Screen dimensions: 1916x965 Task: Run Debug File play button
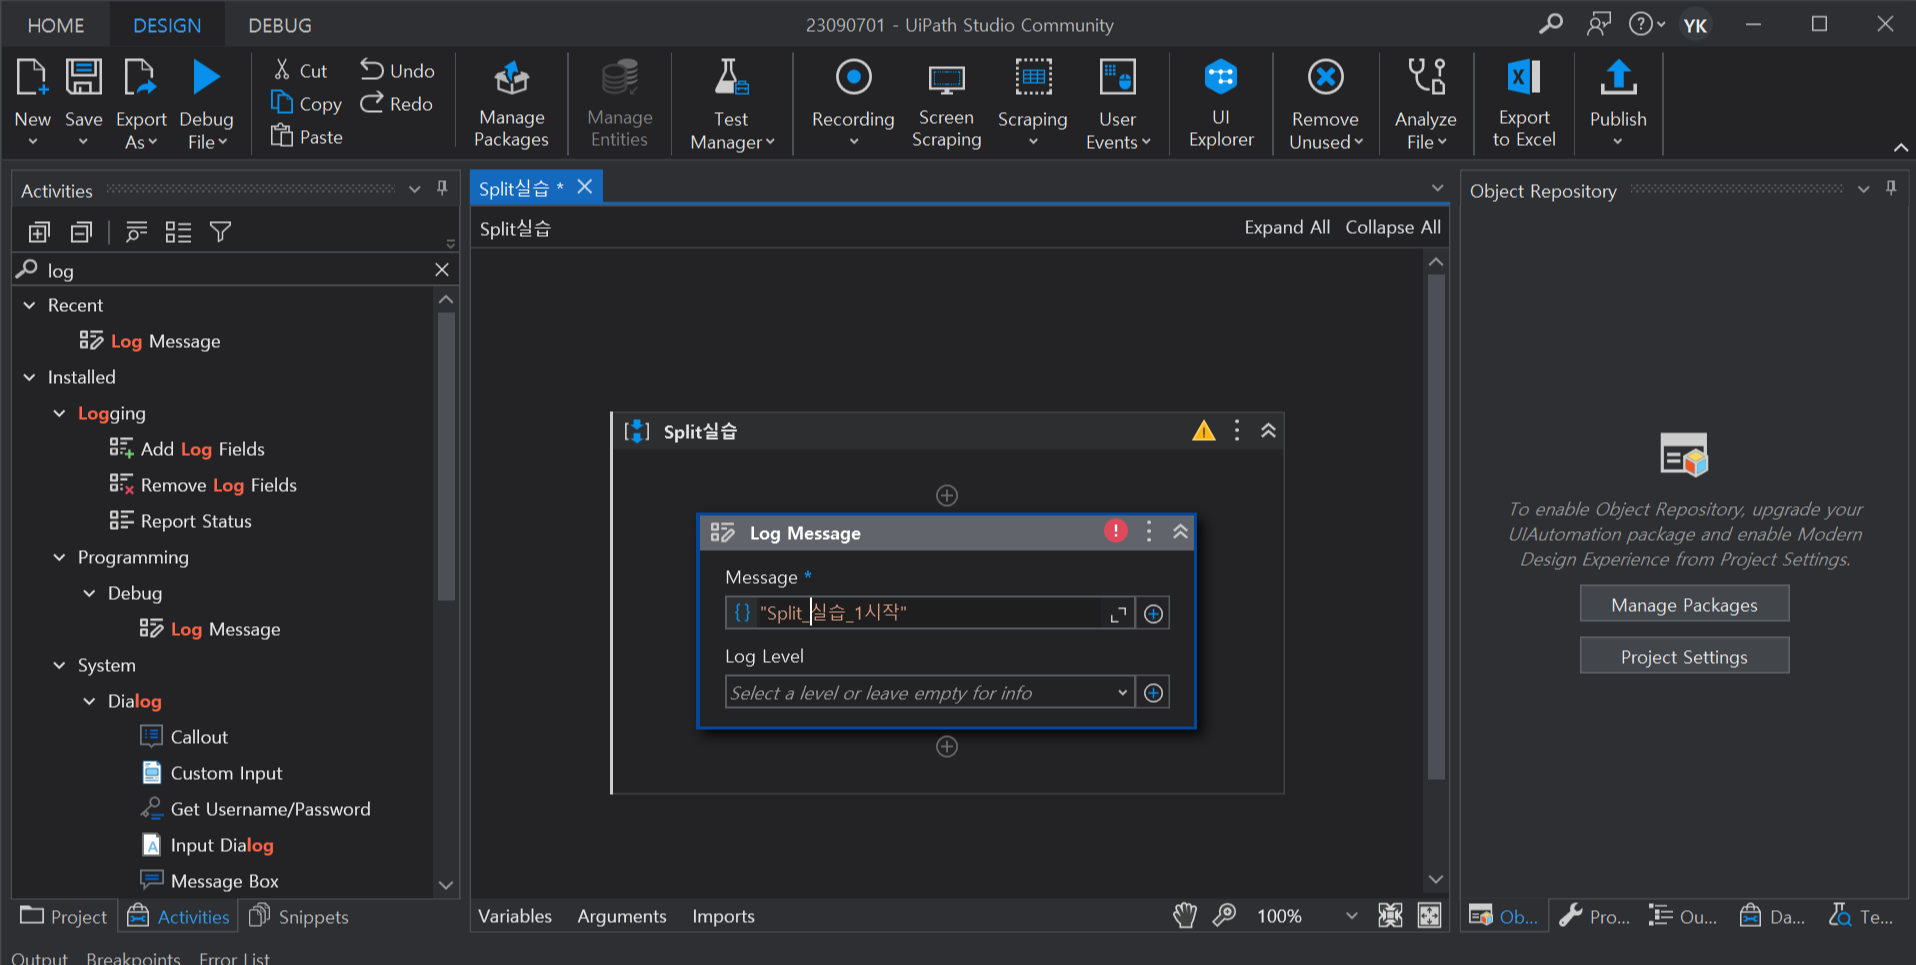206,77
